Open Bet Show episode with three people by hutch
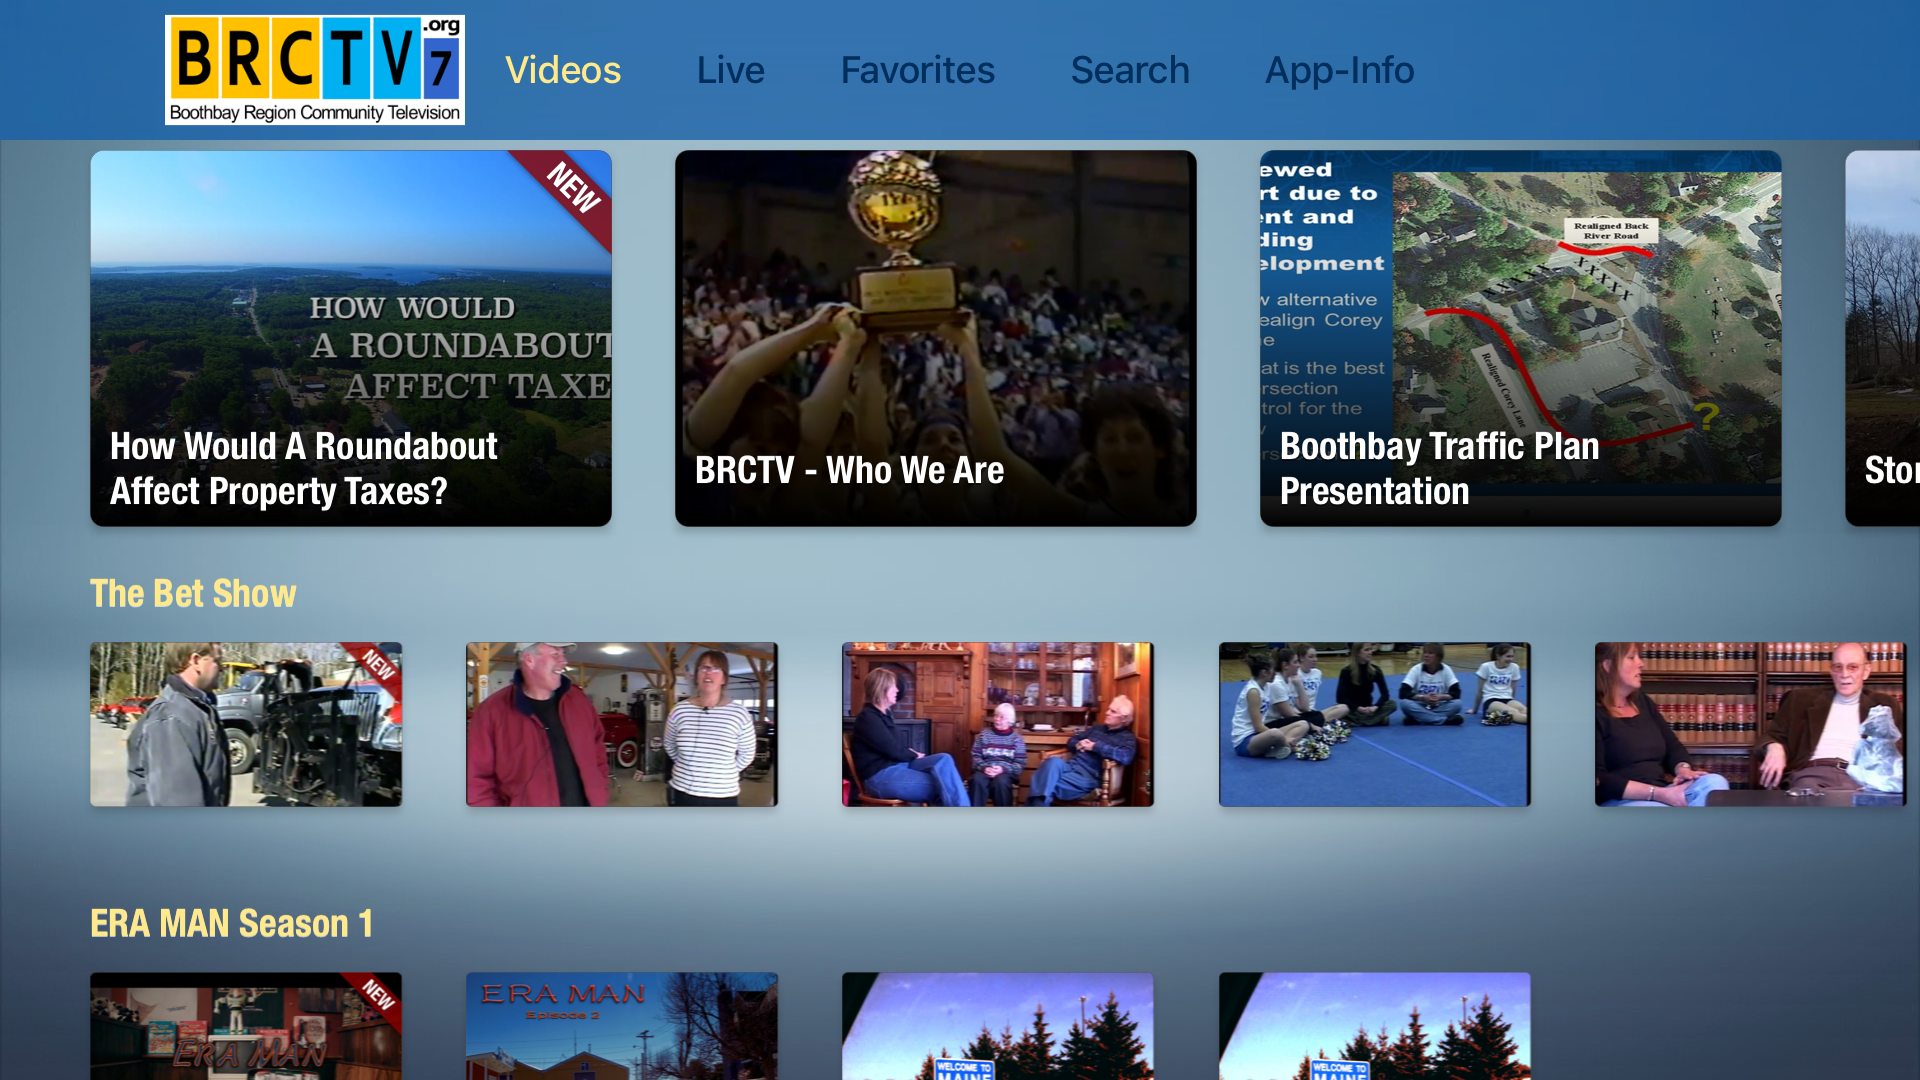This screenshot has width=1920, height=1080. pos(998,724)
